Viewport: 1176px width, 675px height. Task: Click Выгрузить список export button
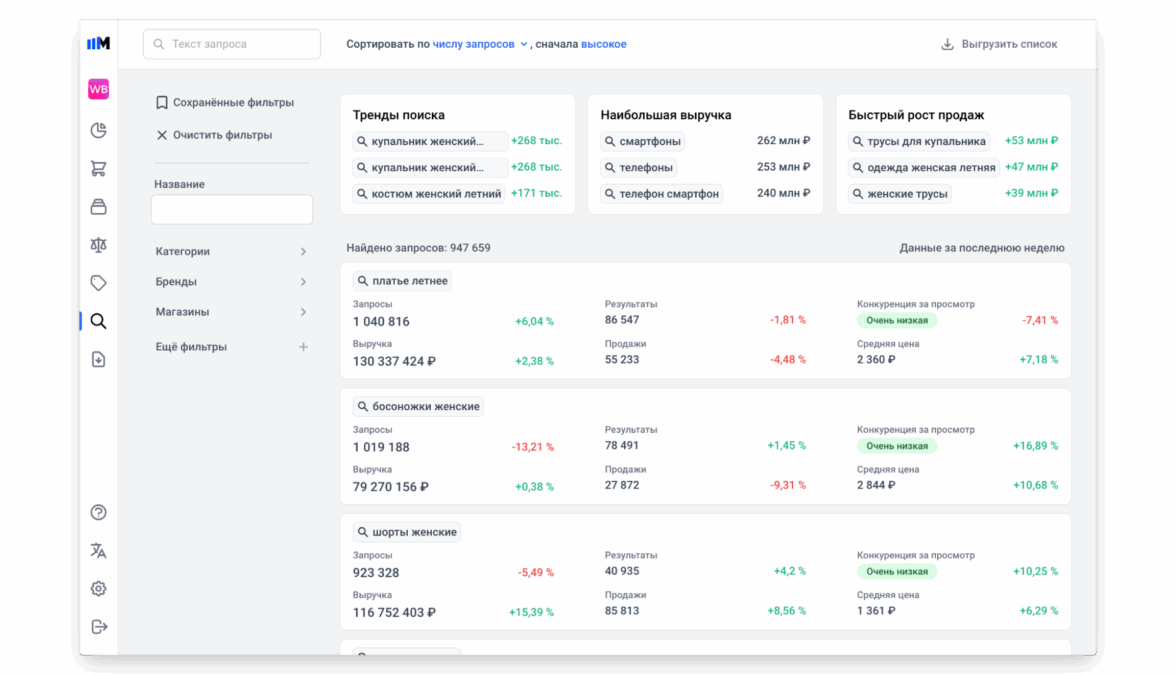tap(999, 44)
